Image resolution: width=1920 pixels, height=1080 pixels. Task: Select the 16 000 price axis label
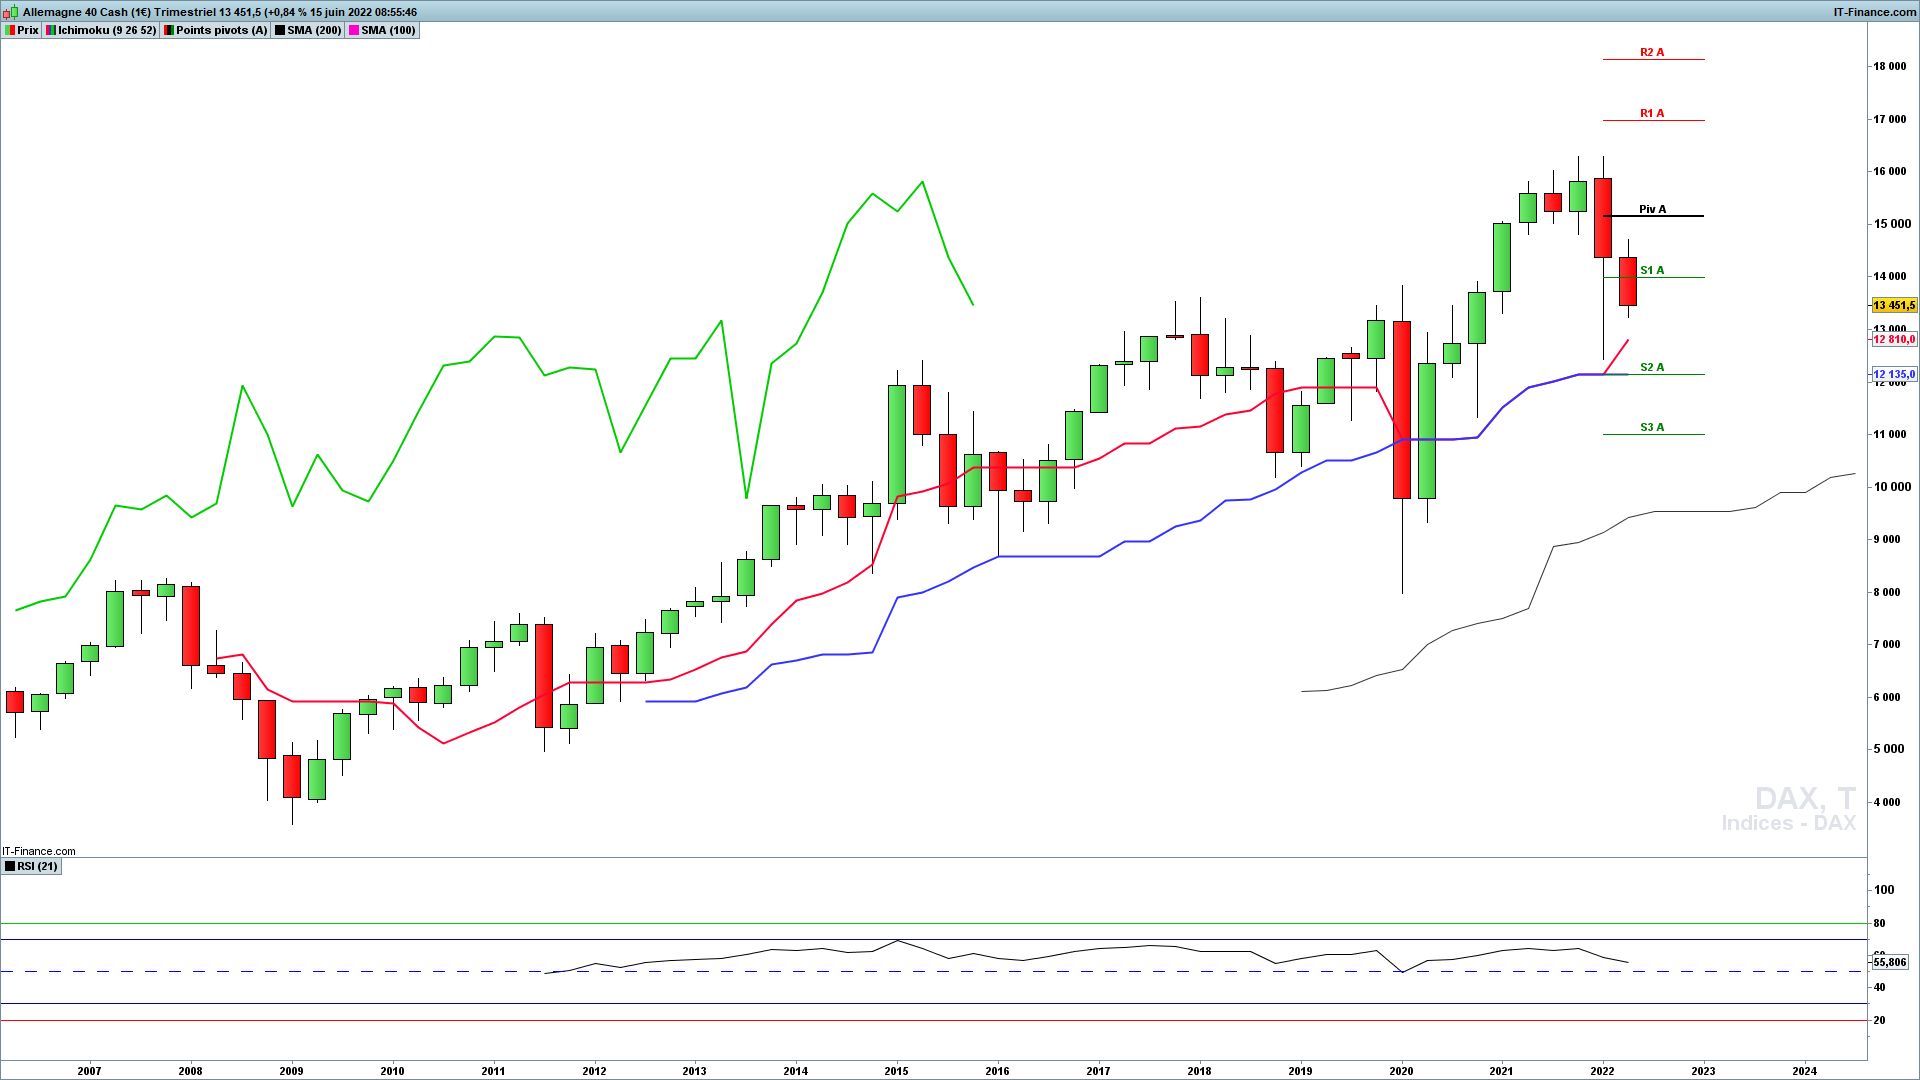pyautogui.click(x=1890, y=171)
